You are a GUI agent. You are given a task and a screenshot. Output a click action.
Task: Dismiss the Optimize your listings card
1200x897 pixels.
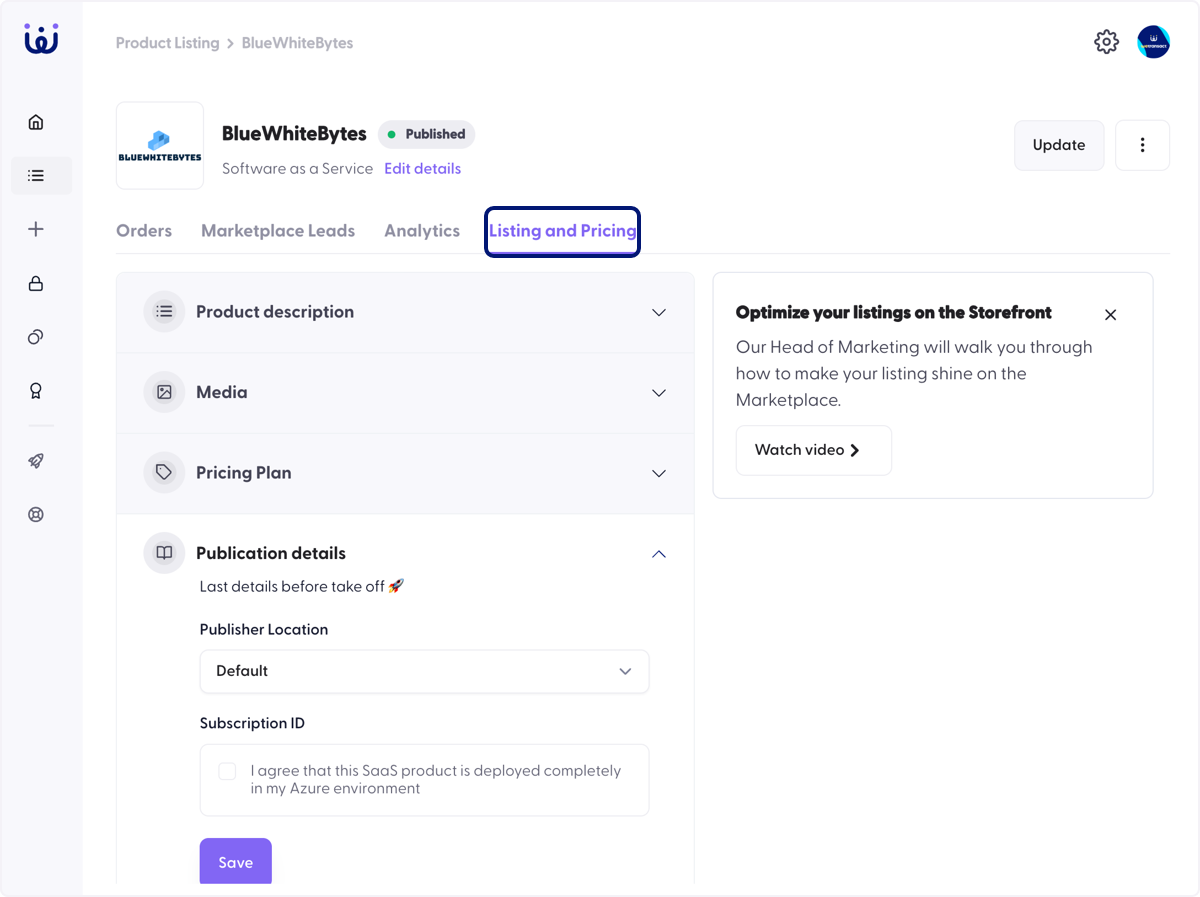(x=1110, y=314)
